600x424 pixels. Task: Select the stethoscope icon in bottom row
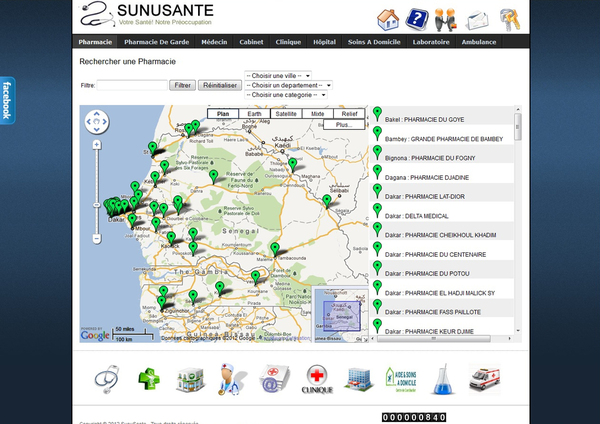(107, 379)
